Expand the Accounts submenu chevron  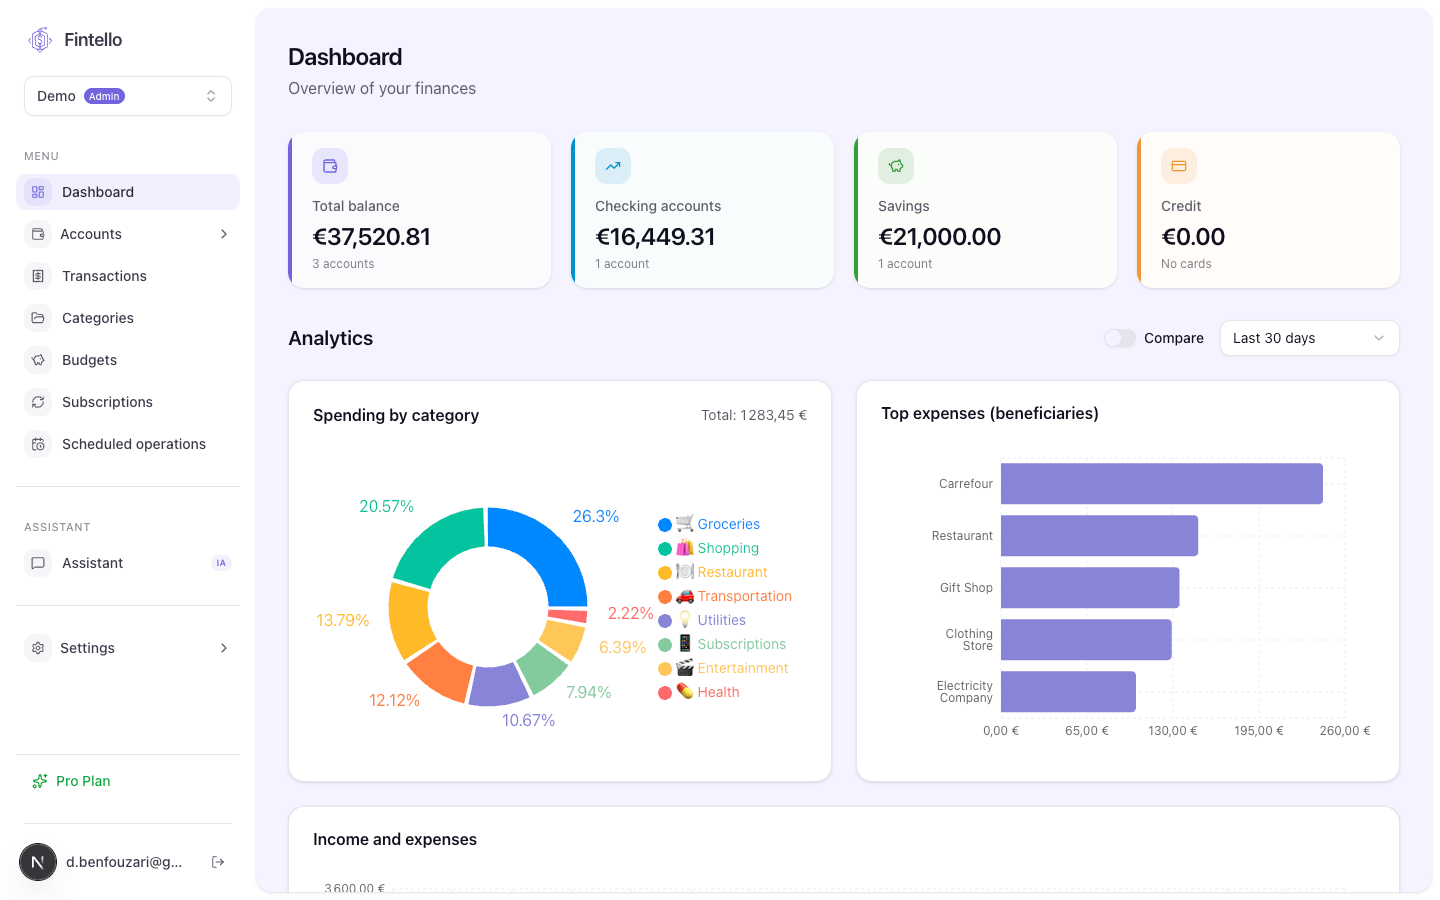pos(224,234)
